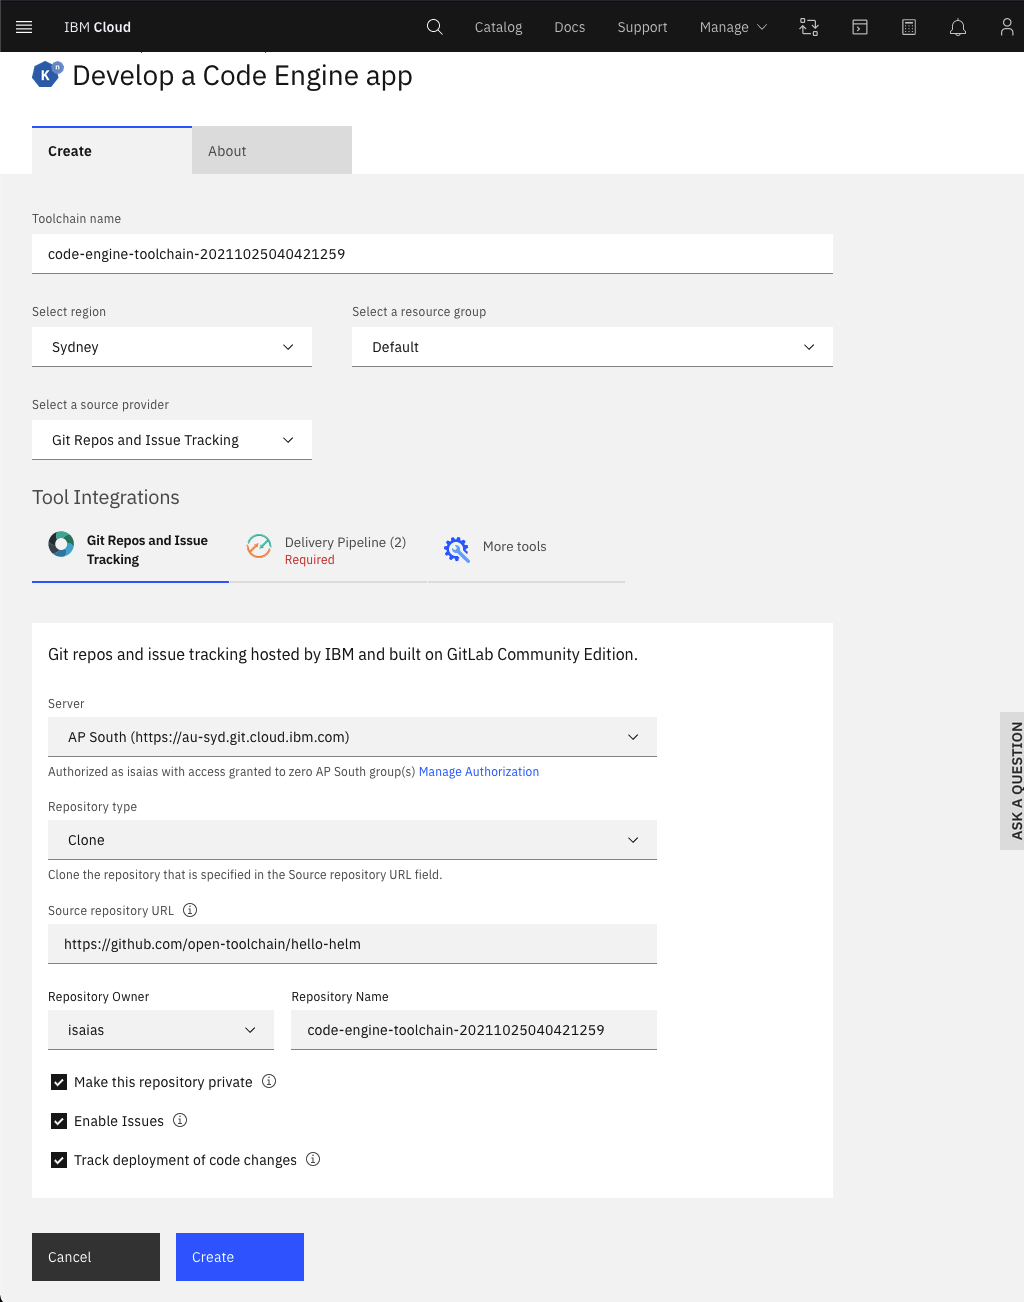Launch IBM Cloud Shell icon
This screenshot has width=1024, height=1302.
tap(860, 27)
